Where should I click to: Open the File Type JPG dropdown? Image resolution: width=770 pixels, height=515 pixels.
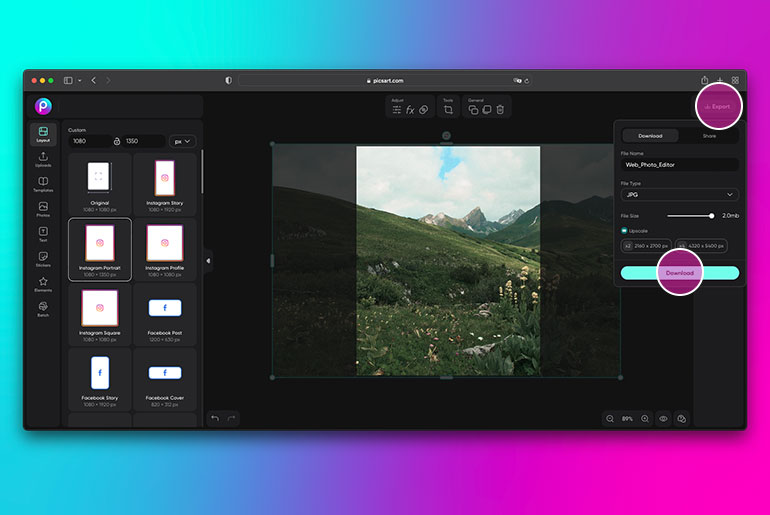click(x=679, y=195)
